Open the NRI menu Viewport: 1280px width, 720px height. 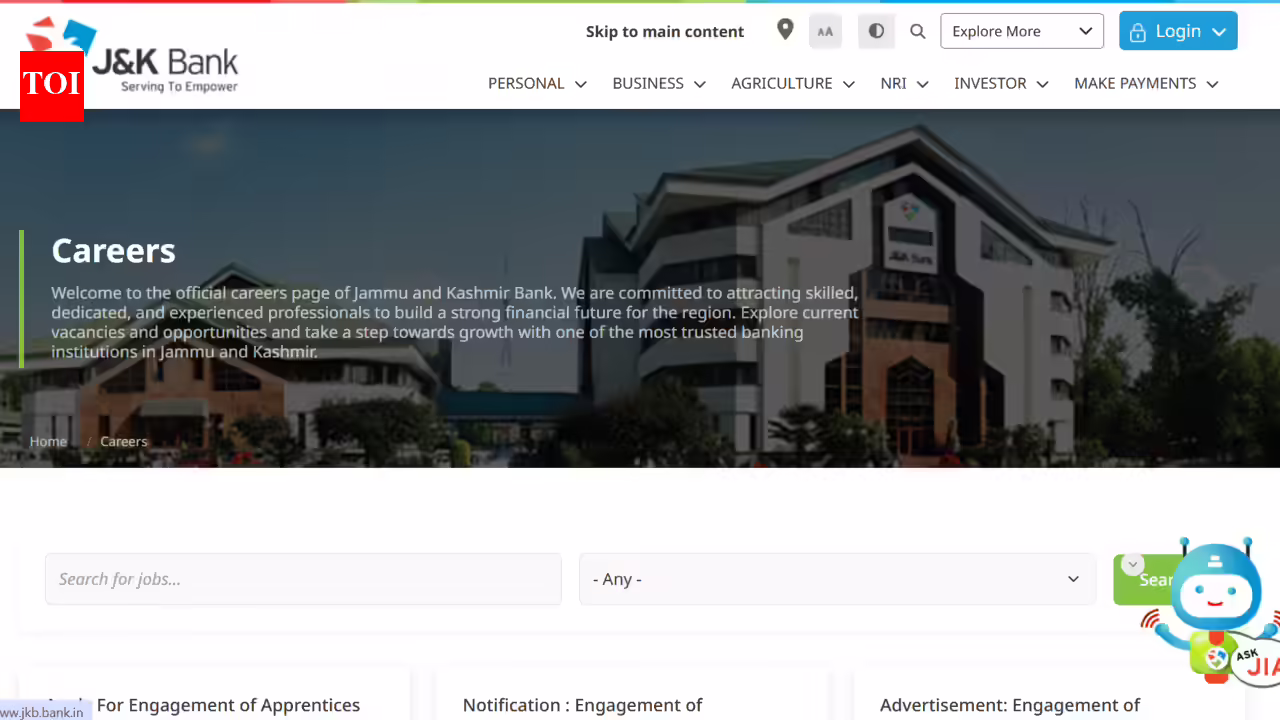904,84
